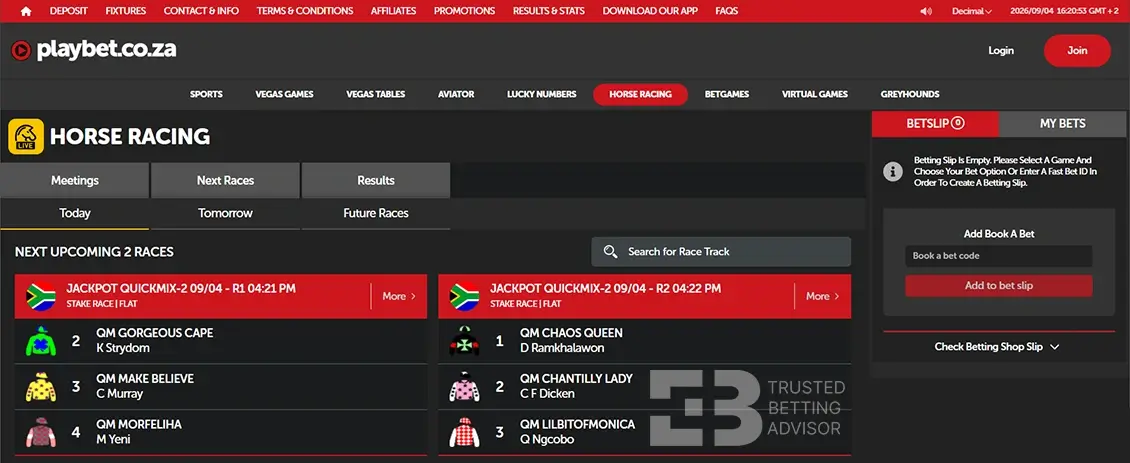Screen dimensions: 1130x463
Task: Click the search magnifier icon
Action: pos(610,252)
